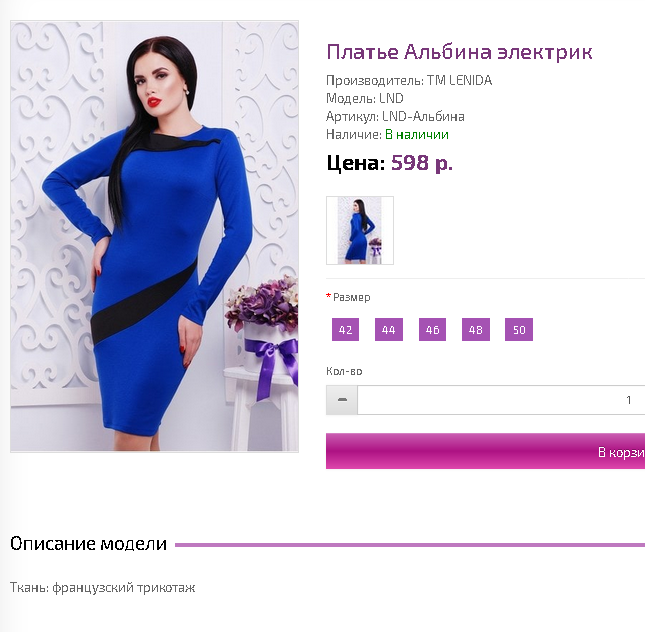Click the Кол-во quantity label
This screenshot has width=645, height=632.
tap(344, 371)
